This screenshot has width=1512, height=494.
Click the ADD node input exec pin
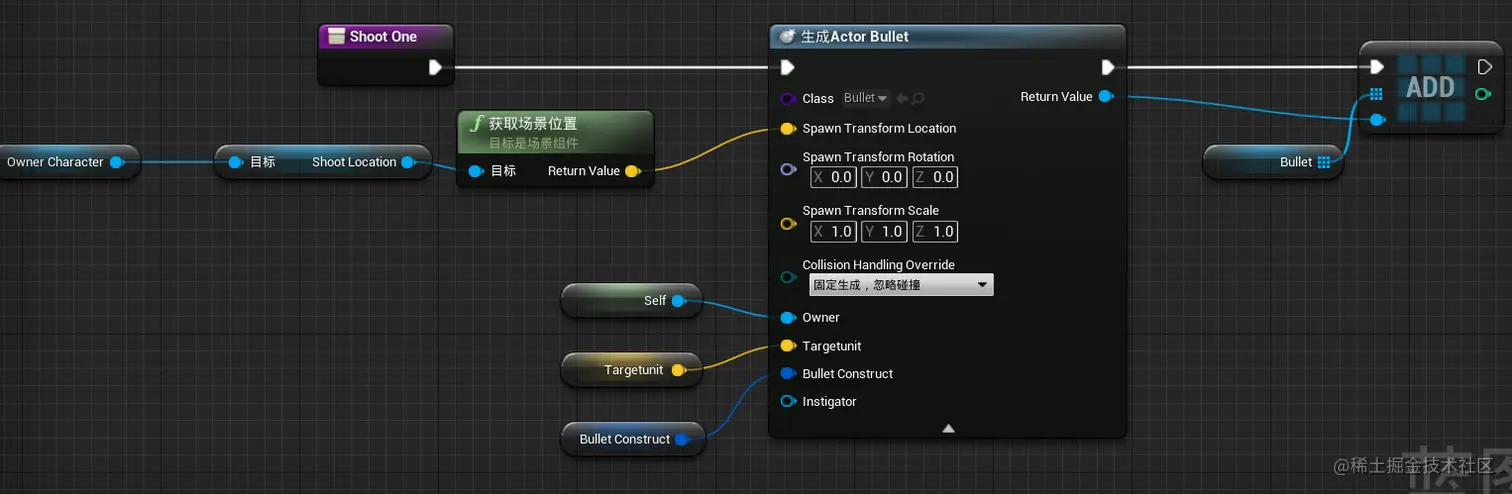point(1377,67)
